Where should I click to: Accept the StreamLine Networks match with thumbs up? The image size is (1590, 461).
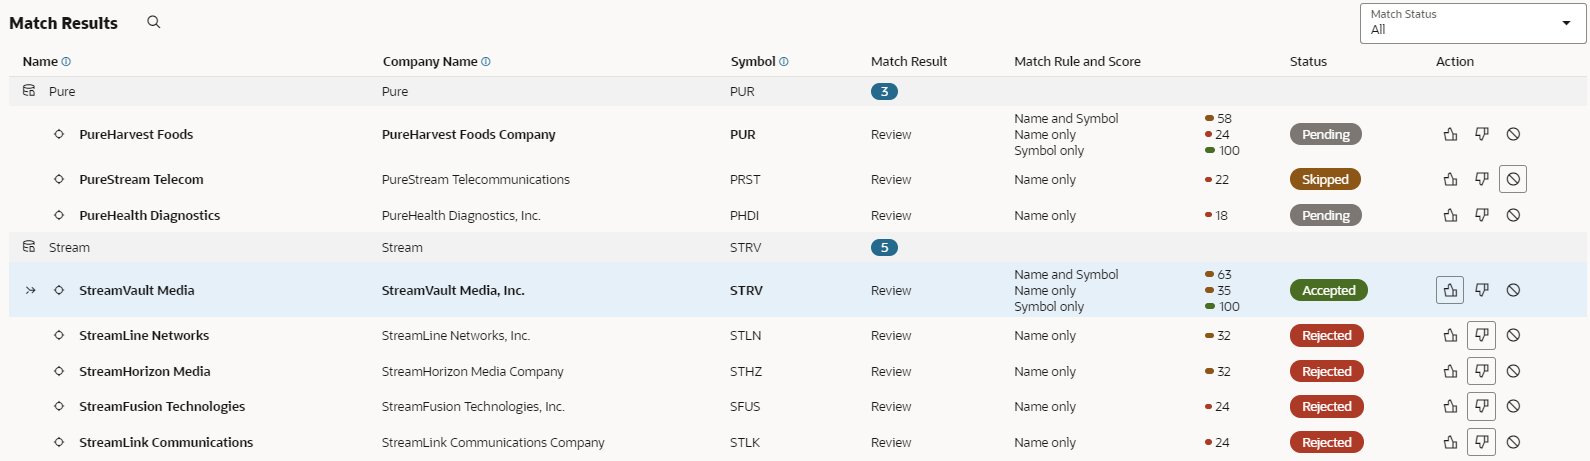[1450, 336]
